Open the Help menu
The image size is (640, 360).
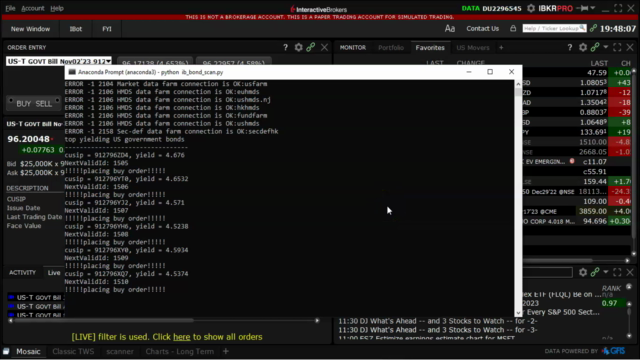coord(57,8)
